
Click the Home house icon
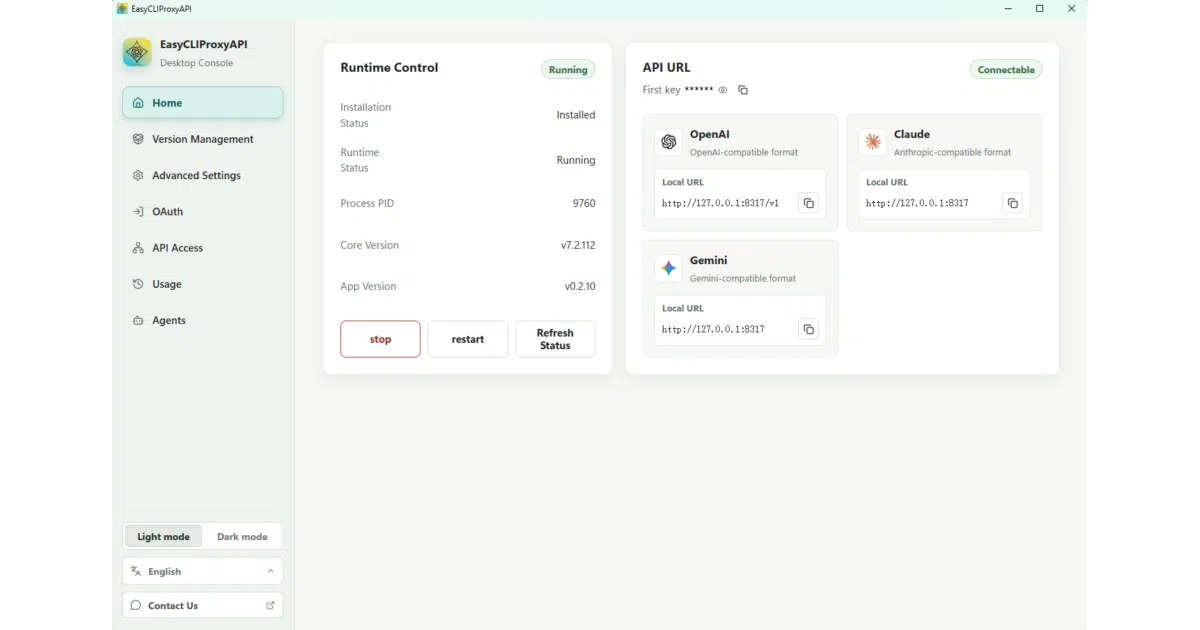pyautogui.click(x=138, y=103)
